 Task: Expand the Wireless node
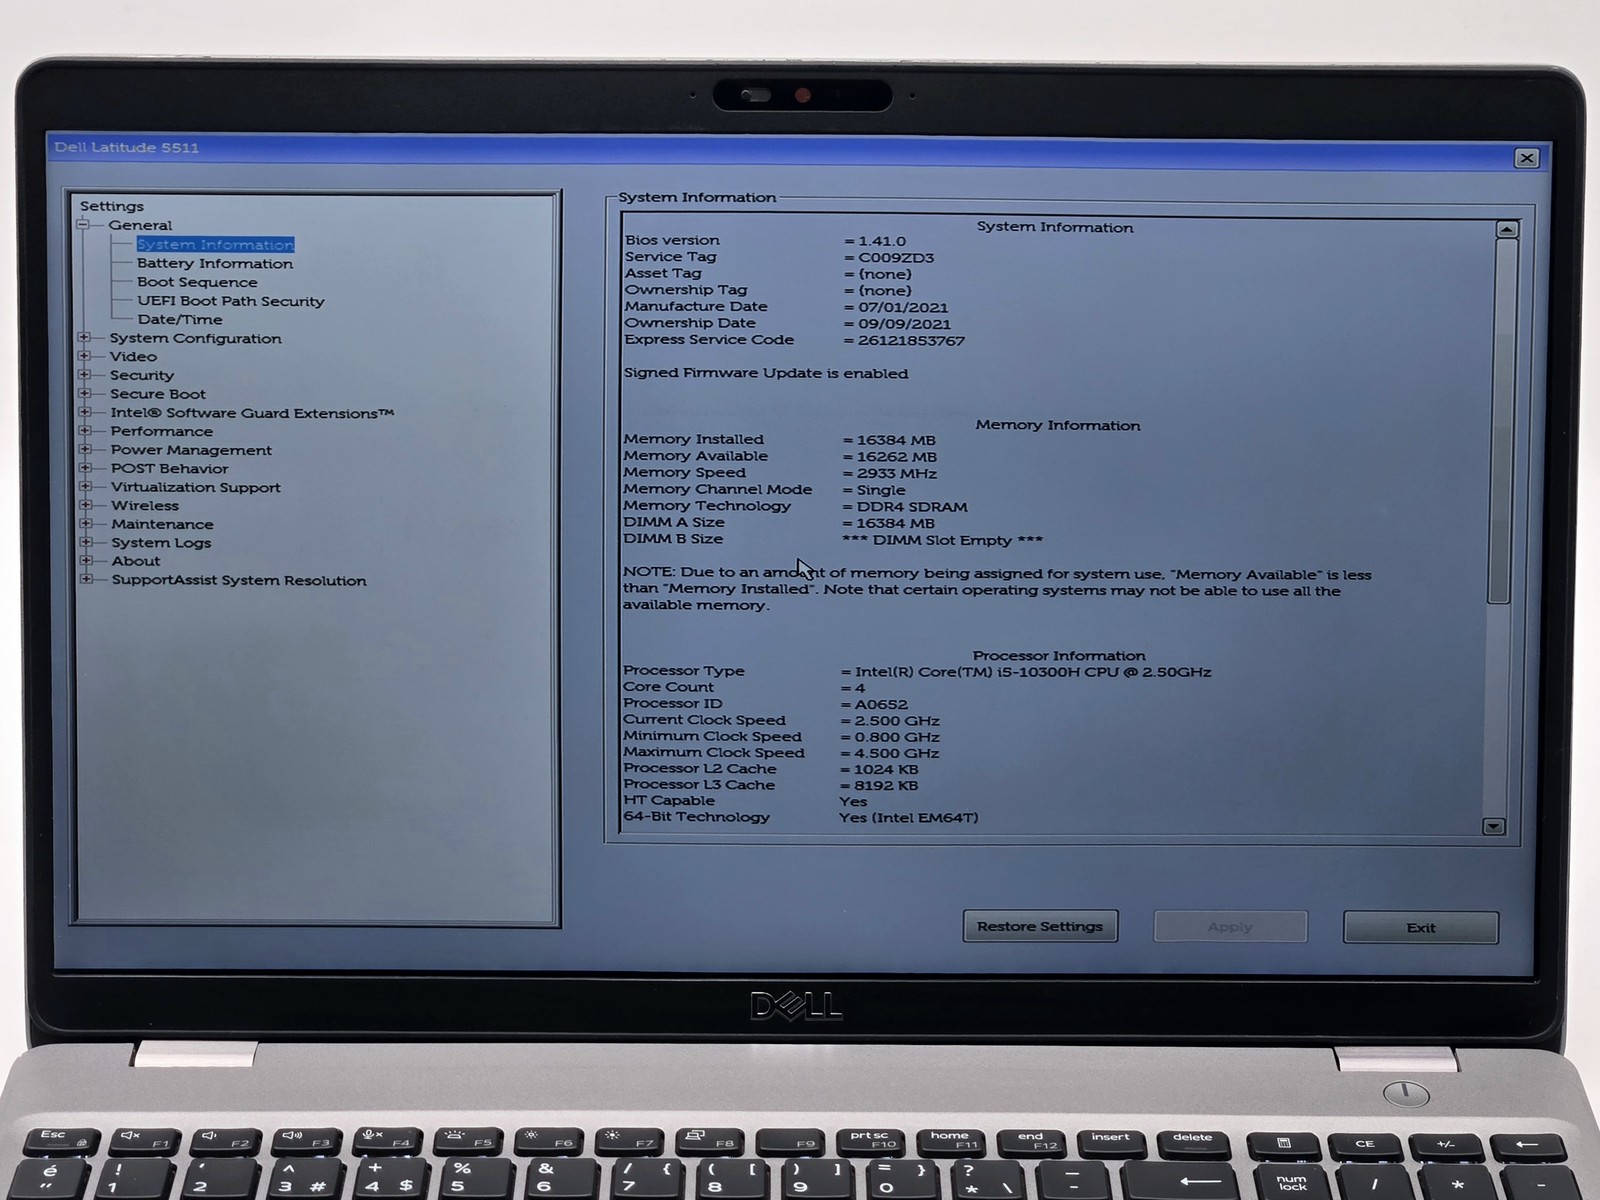point(86,505)
